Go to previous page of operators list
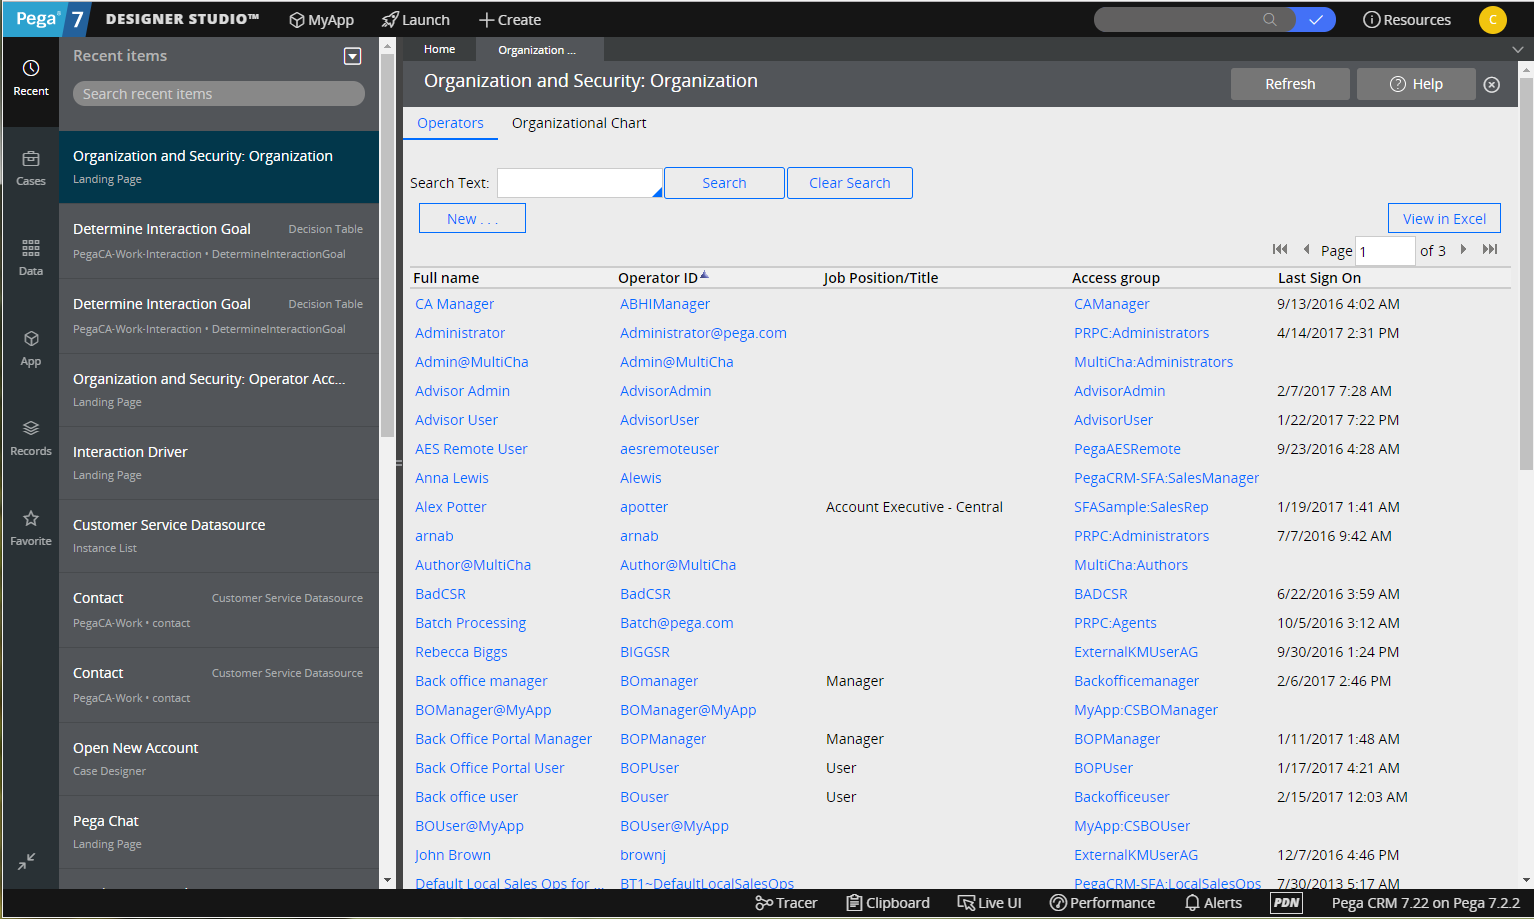1534x919 pixels. pos(1306,249)
